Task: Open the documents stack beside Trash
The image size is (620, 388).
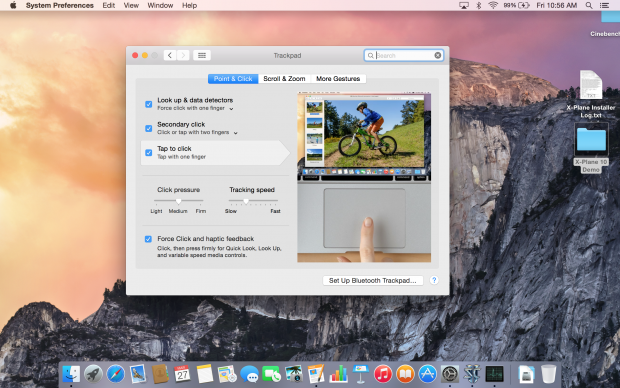Action: coord(526,374)
